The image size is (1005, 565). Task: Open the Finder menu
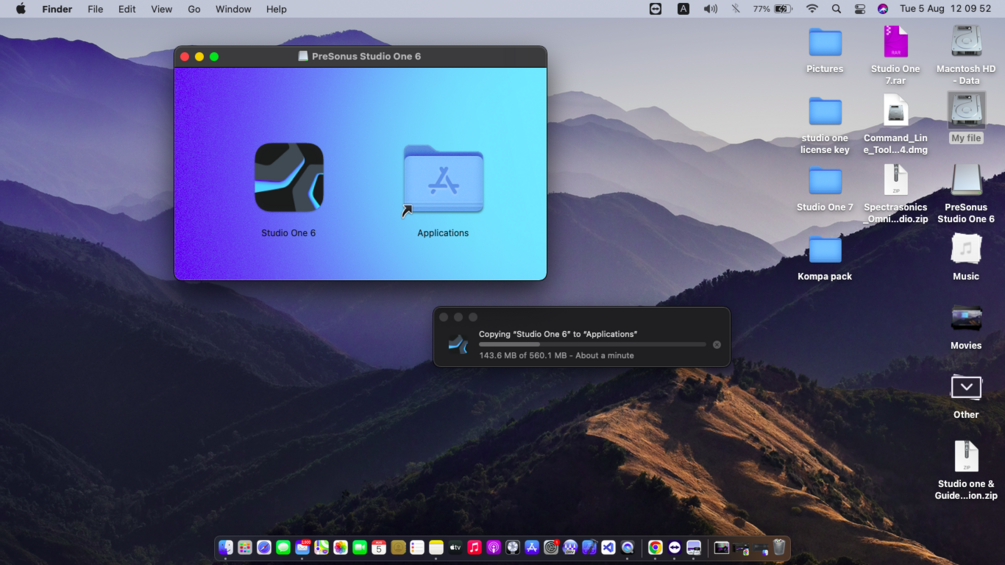[57, 9]
